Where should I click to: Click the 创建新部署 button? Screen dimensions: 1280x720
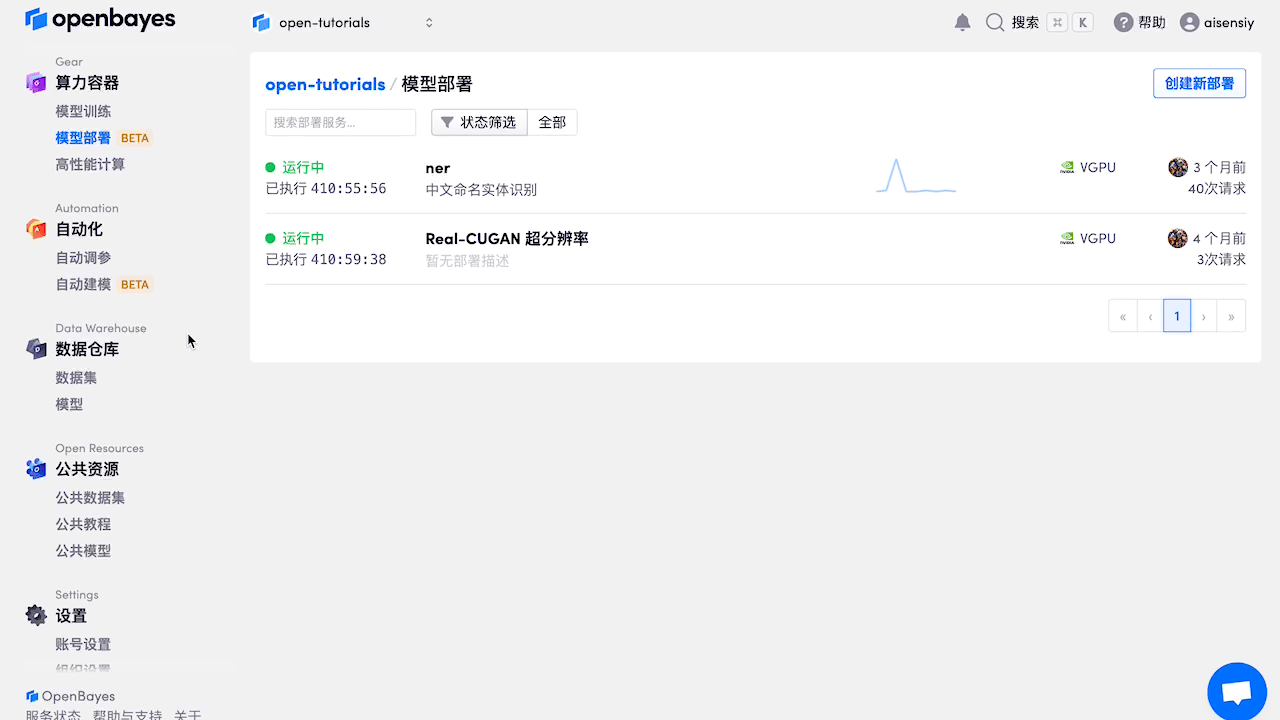1199,83
